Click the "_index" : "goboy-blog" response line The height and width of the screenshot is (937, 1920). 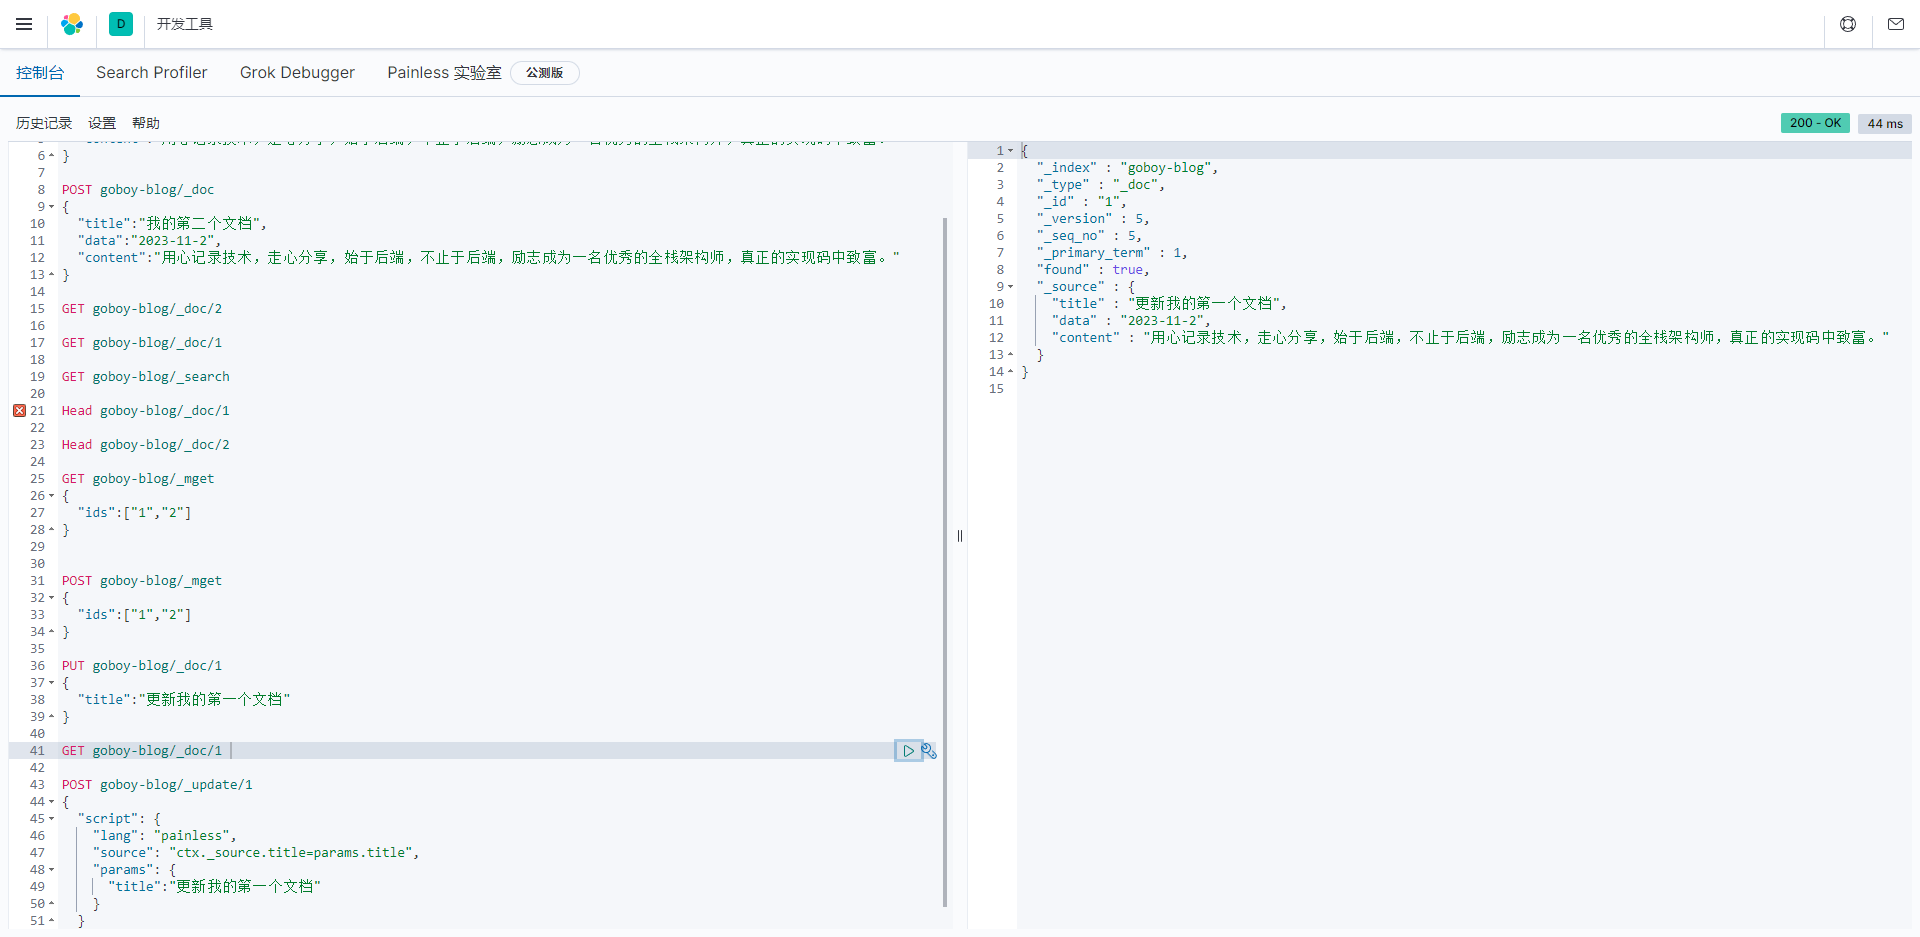click(x=1128, y=168)
